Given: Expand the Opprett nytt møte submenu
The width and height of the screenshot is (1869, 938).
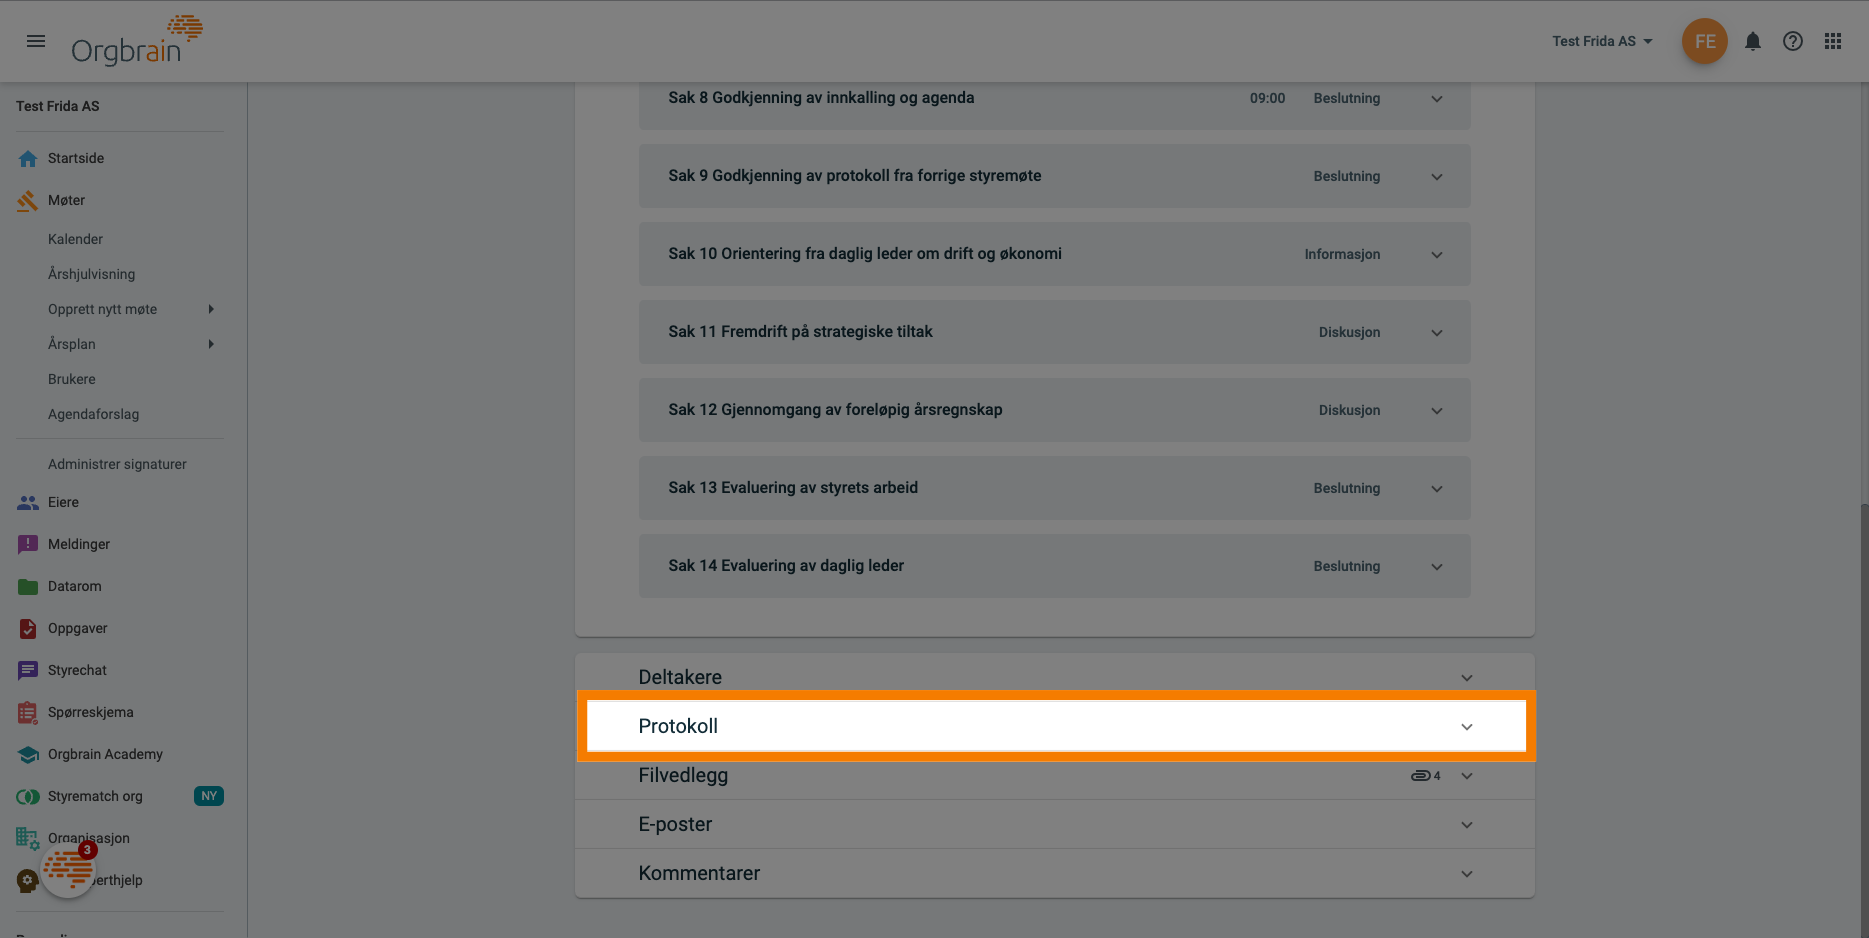Looking at the screenshot, I should tap(211, 309).
